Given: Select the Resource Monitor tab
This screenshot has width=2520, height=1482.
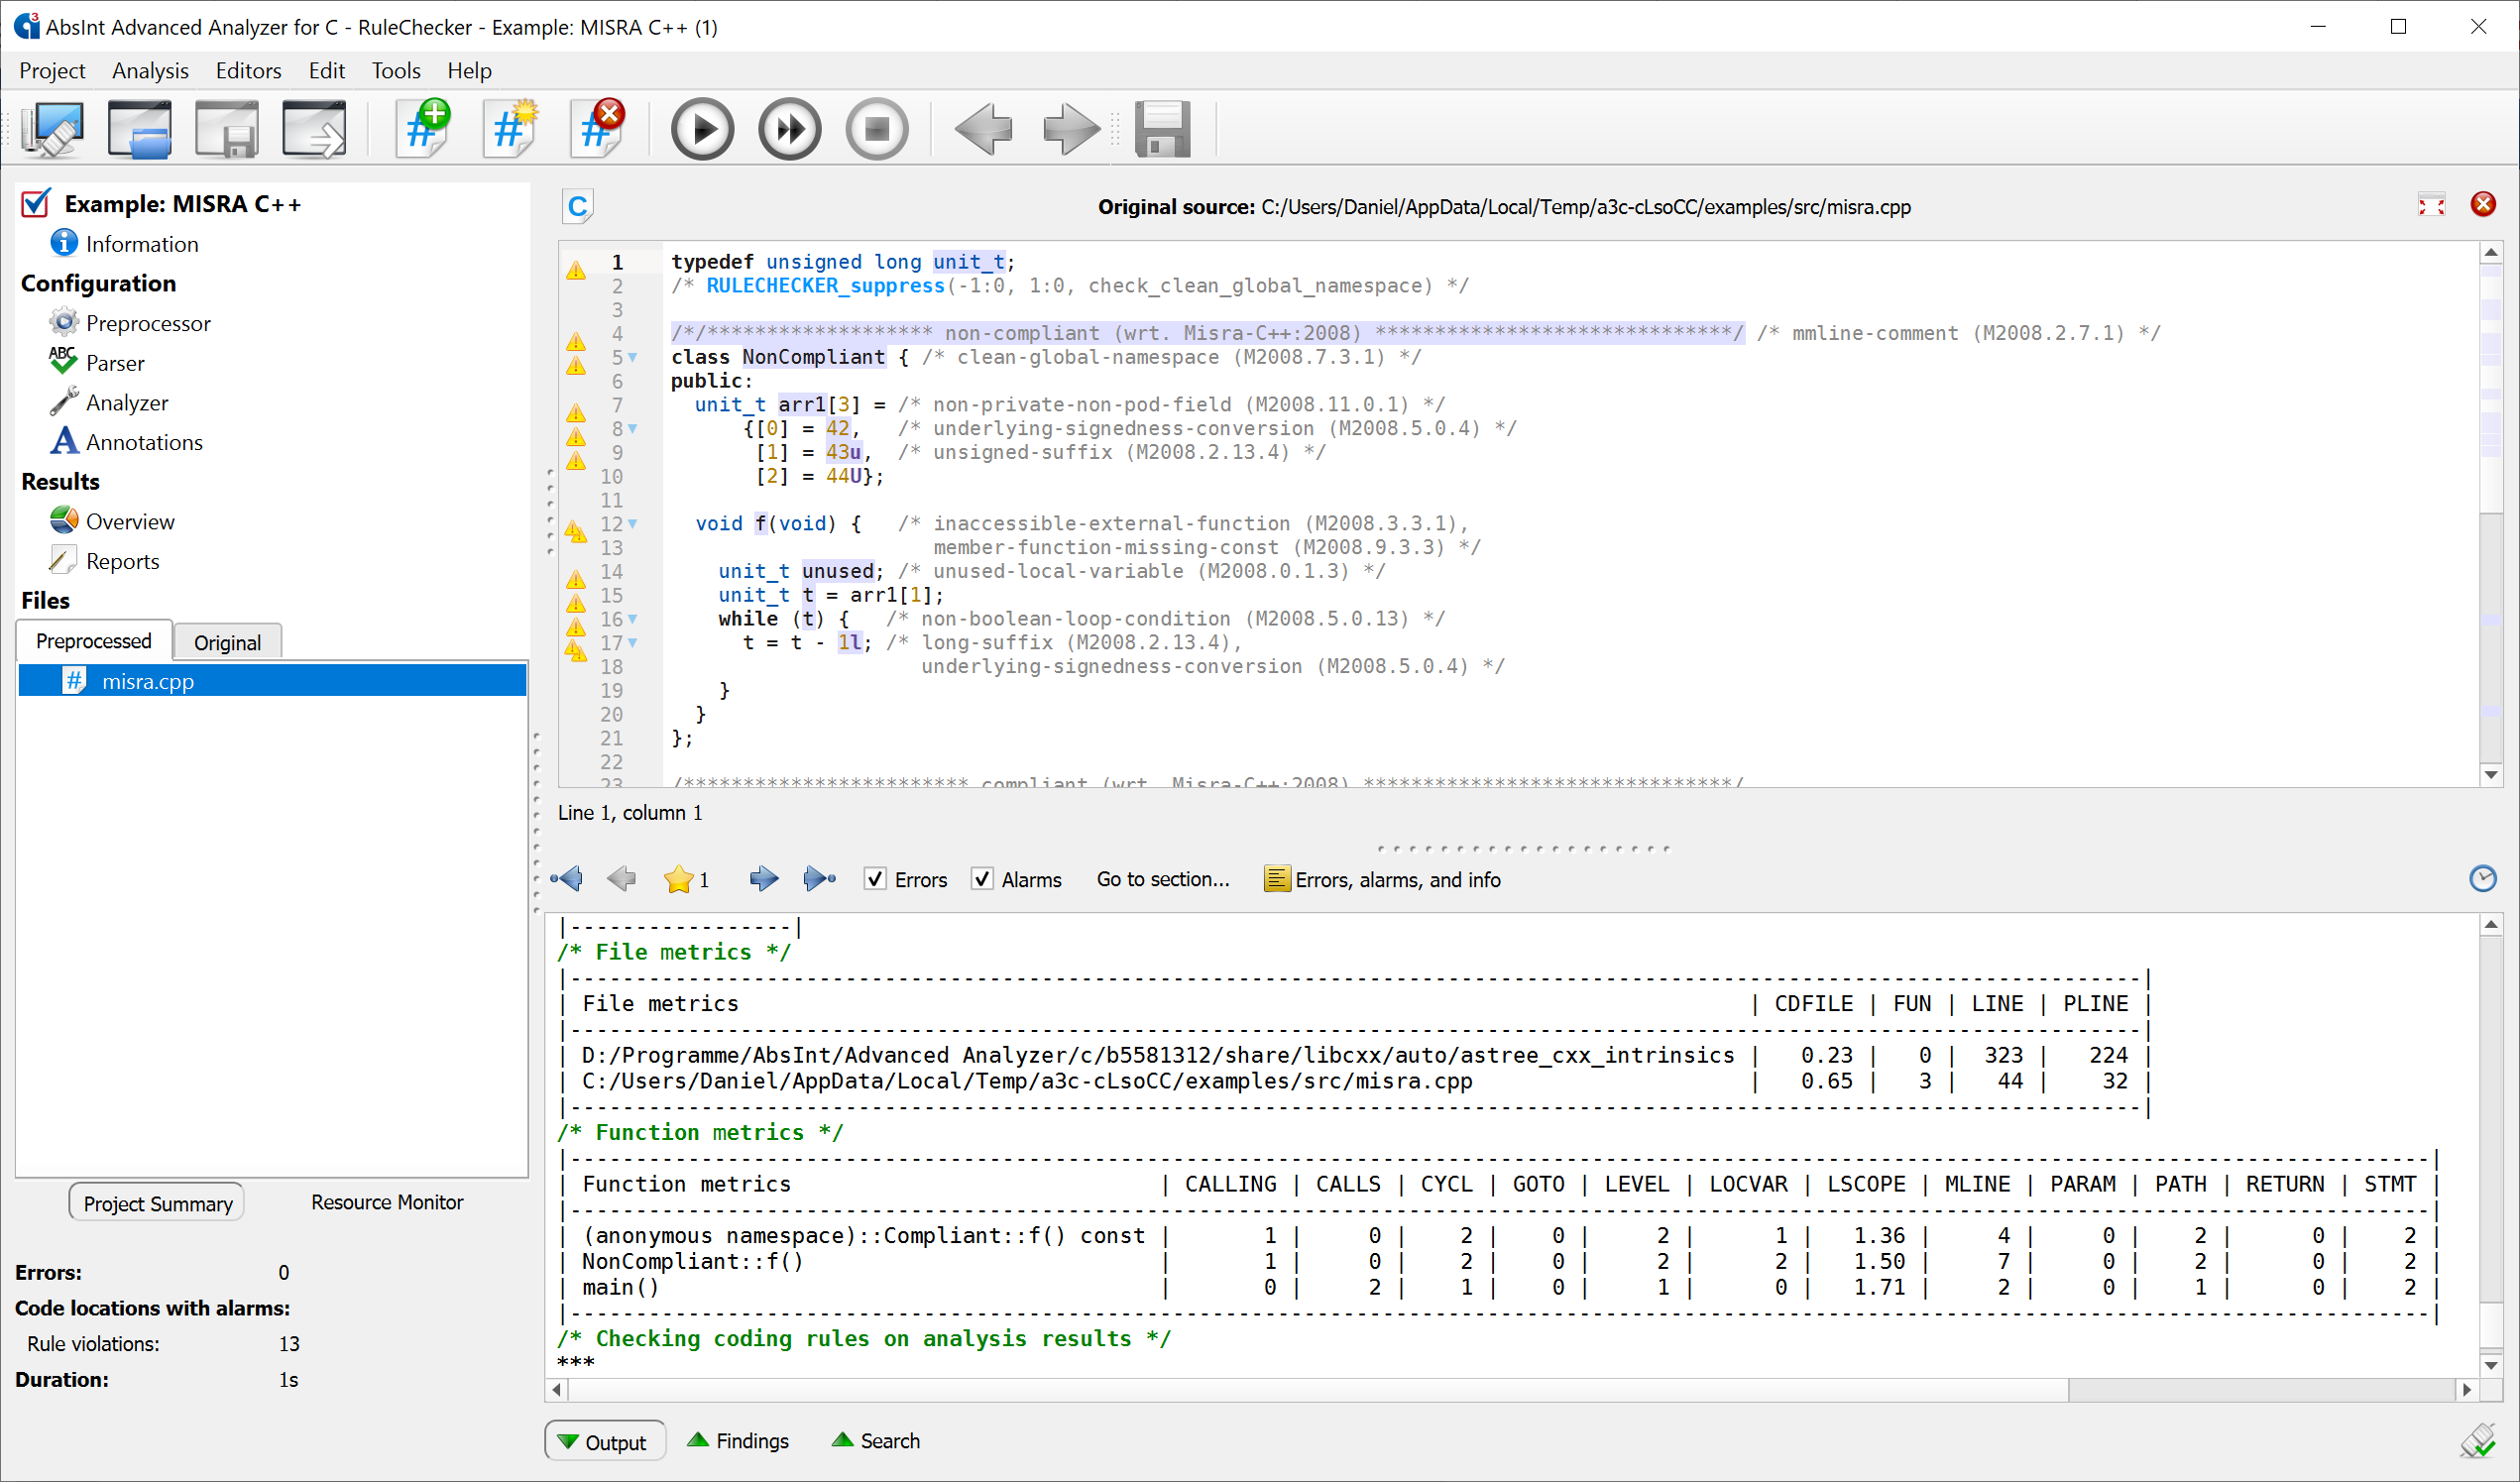Looking at the screenshot, I should pyautogui.click(x=387, y=1203).
